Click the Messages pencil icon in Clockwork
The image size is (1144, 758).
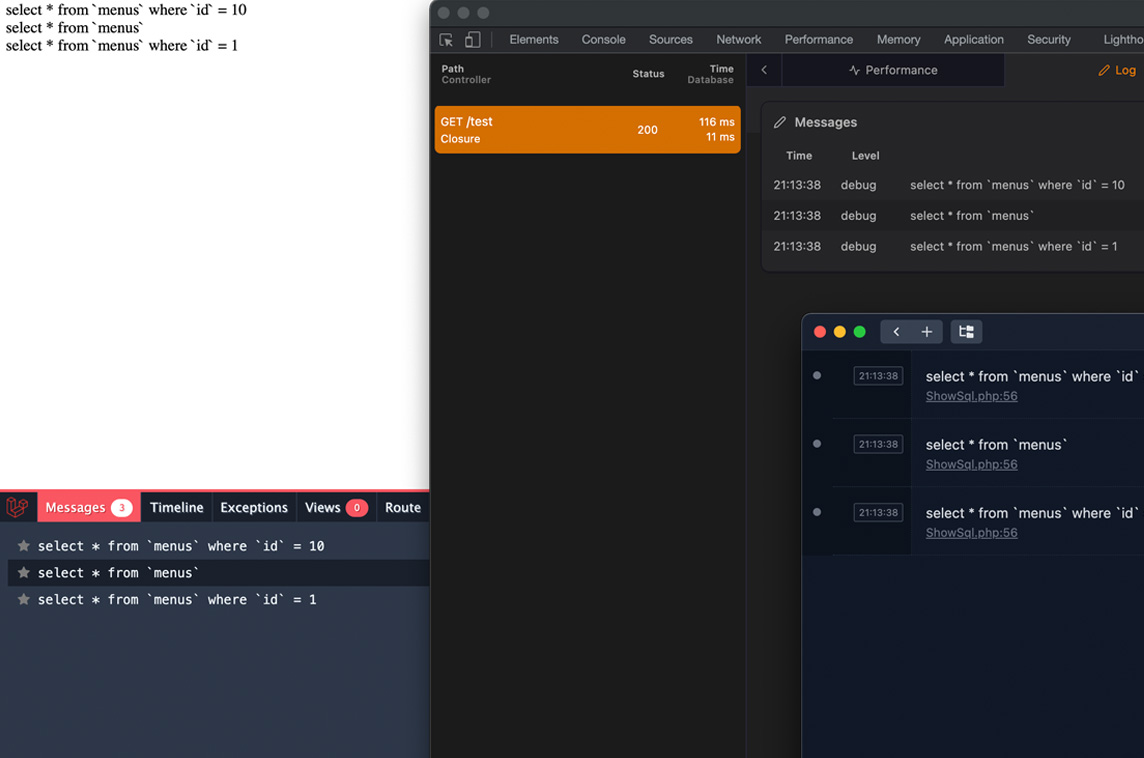pos(780,123)
